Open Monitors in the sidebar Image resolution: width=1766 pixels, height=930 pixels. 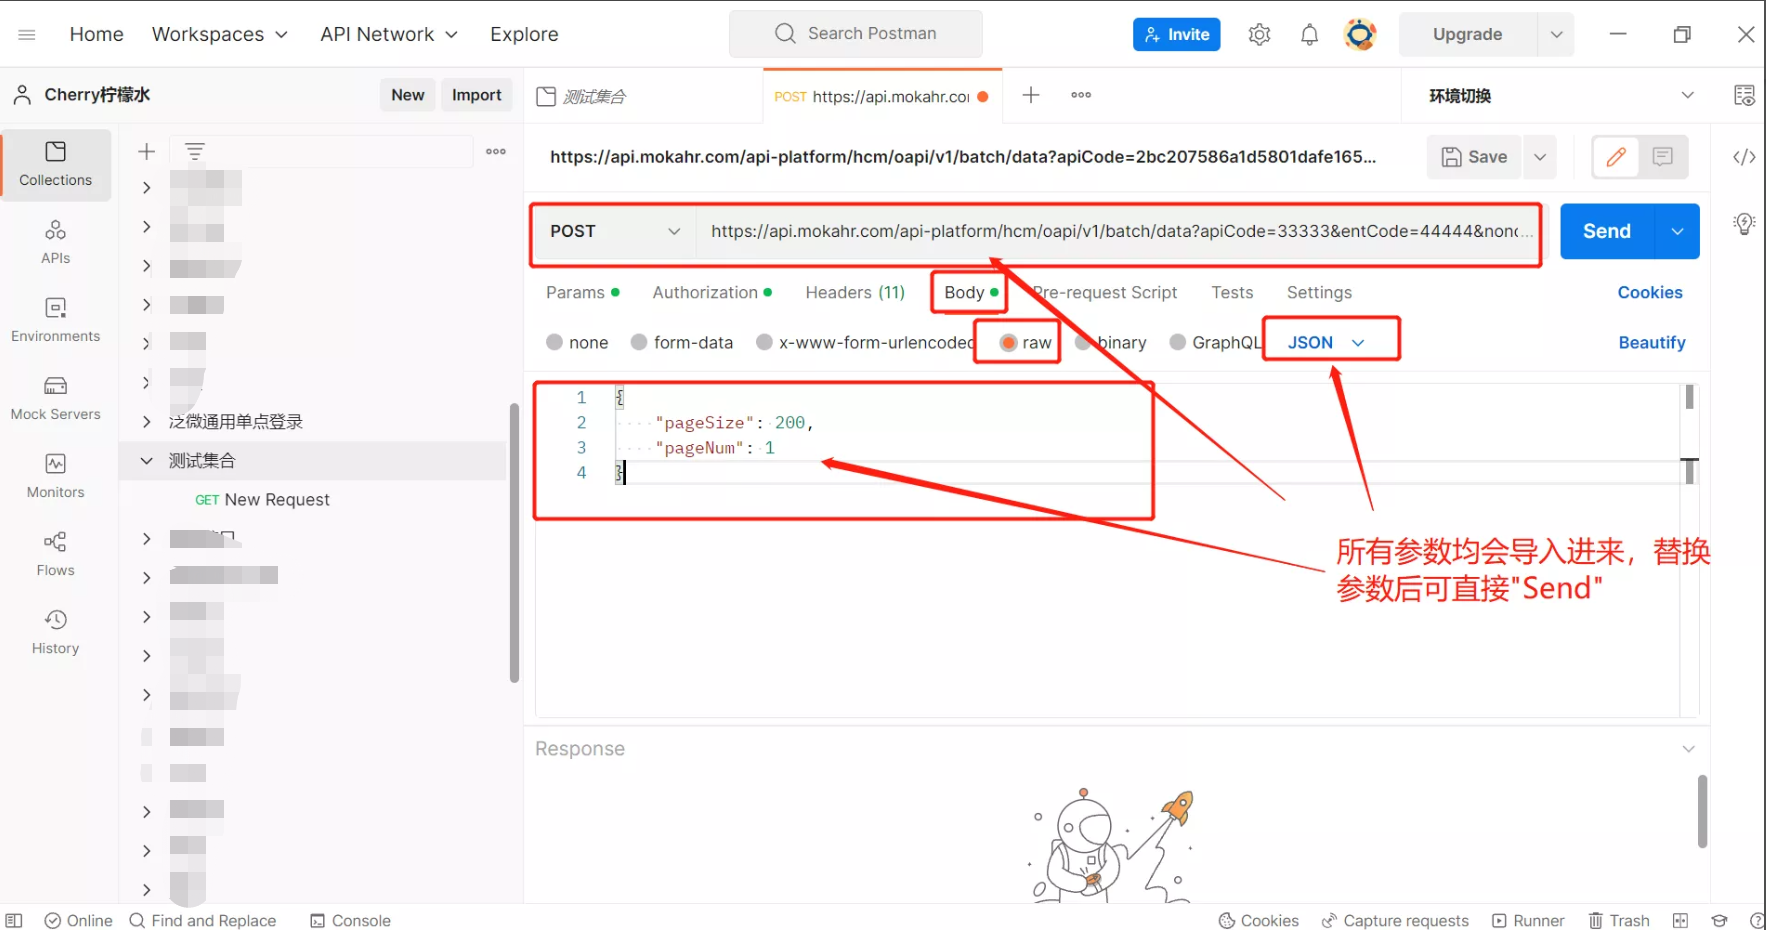click(x=56, y=476)
